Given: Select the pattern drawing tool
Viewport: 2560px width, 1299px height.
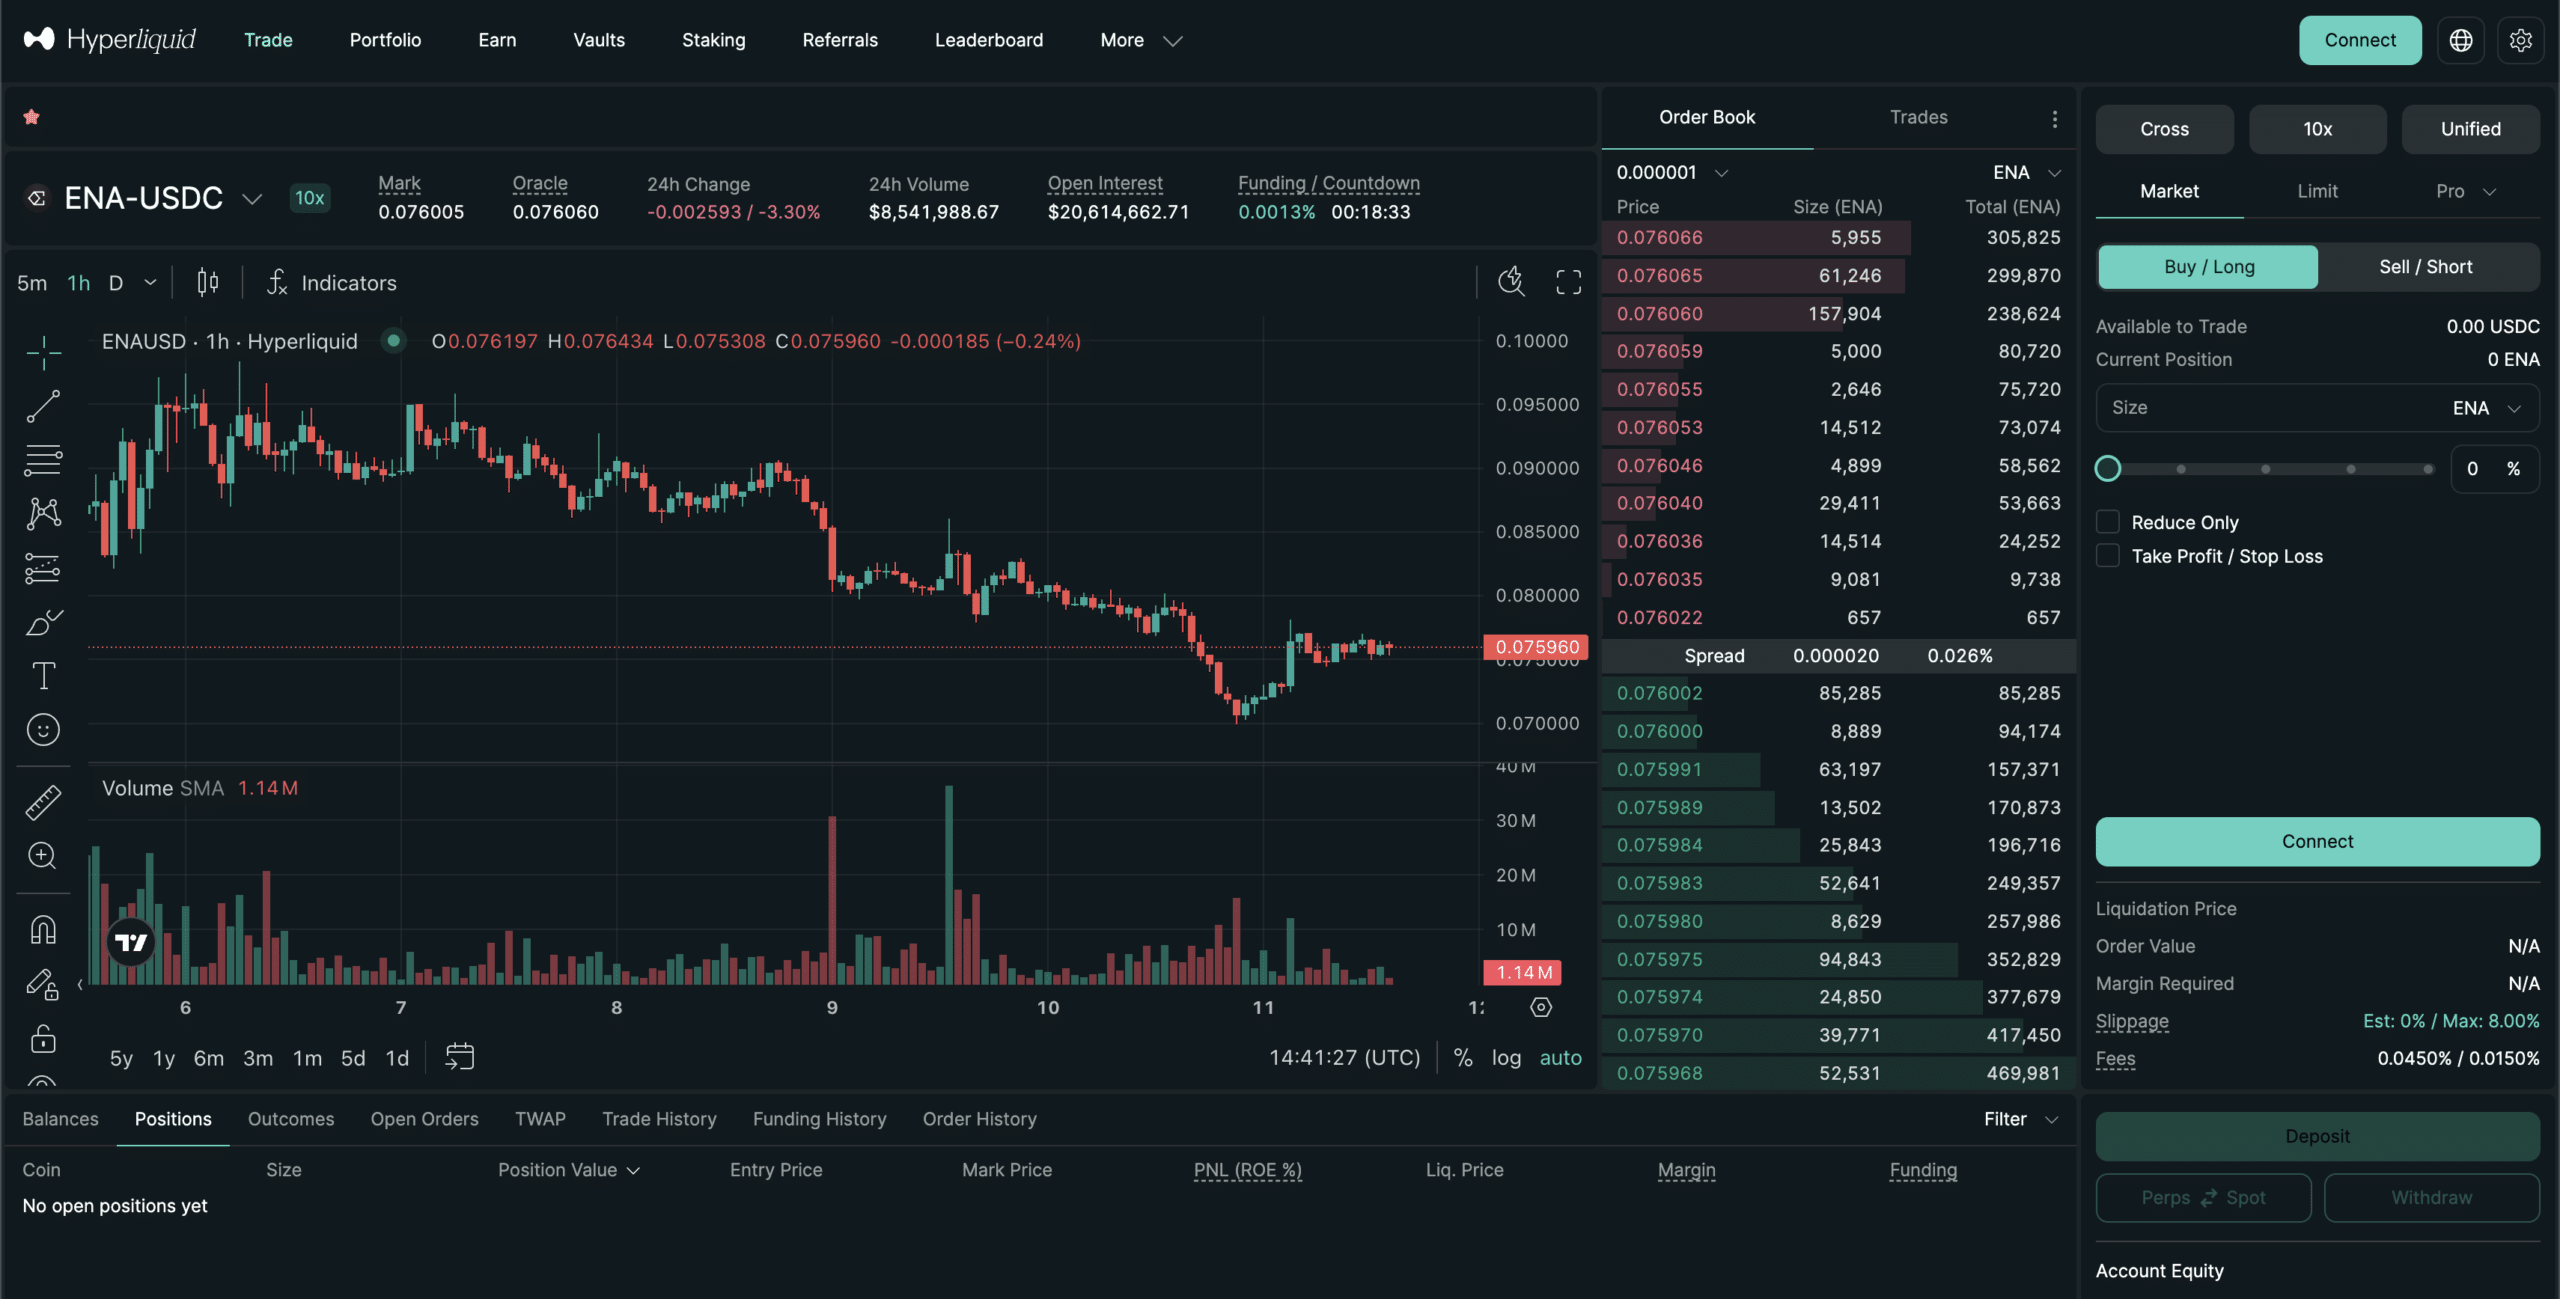Looking at the screenshot, I should click(x=43, y=514).
